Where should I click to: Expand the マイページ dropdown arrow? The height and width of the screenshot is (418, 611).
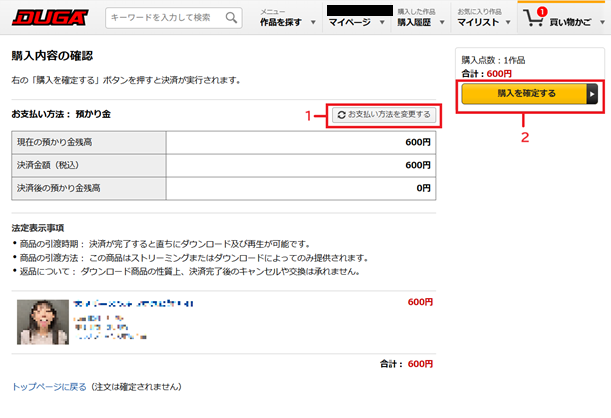point(382,23)
